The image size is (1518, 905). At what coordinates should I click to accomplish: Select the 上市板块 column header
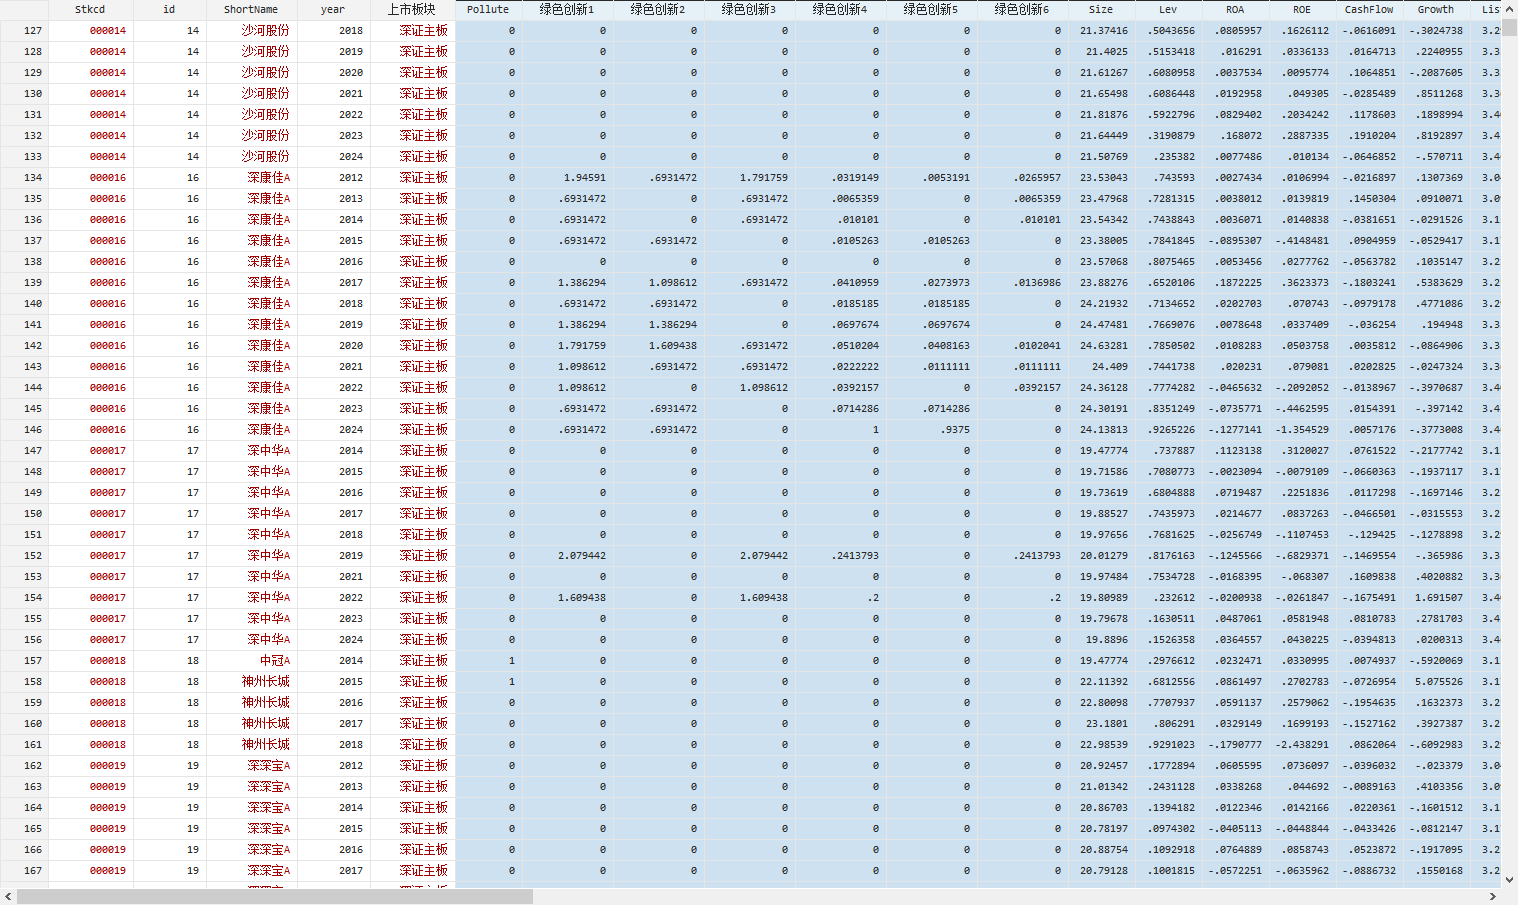(x=411, y=9)
